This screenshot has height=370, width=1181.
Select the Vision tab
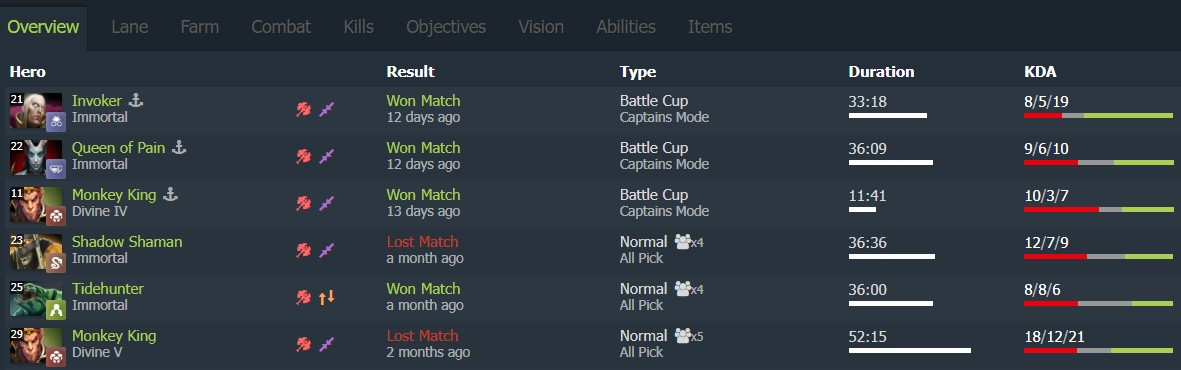[541, 27]
